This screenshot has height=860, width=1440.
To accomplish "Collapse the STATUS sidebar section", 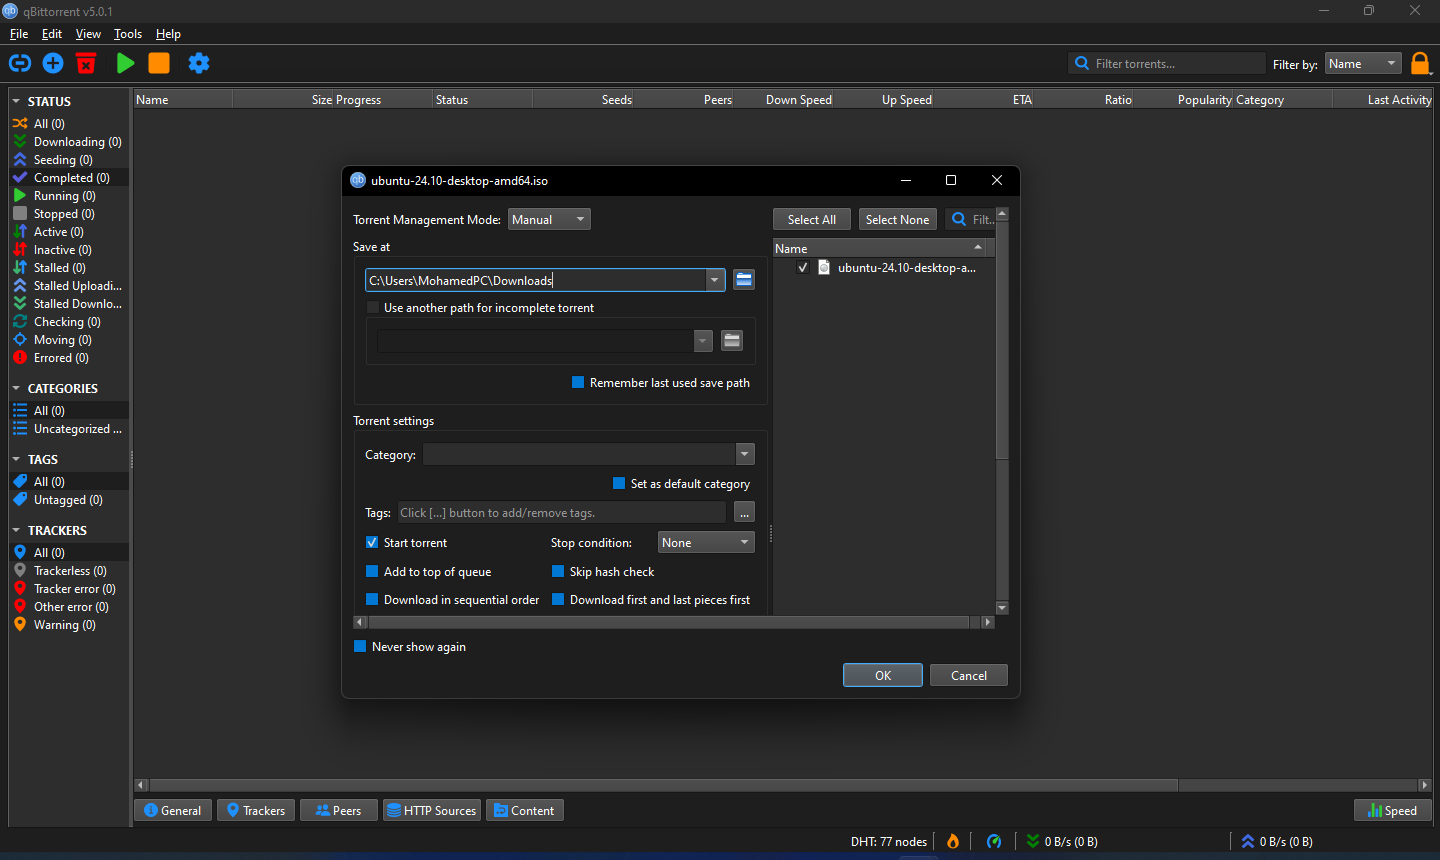I will click(x=16, y=102).
